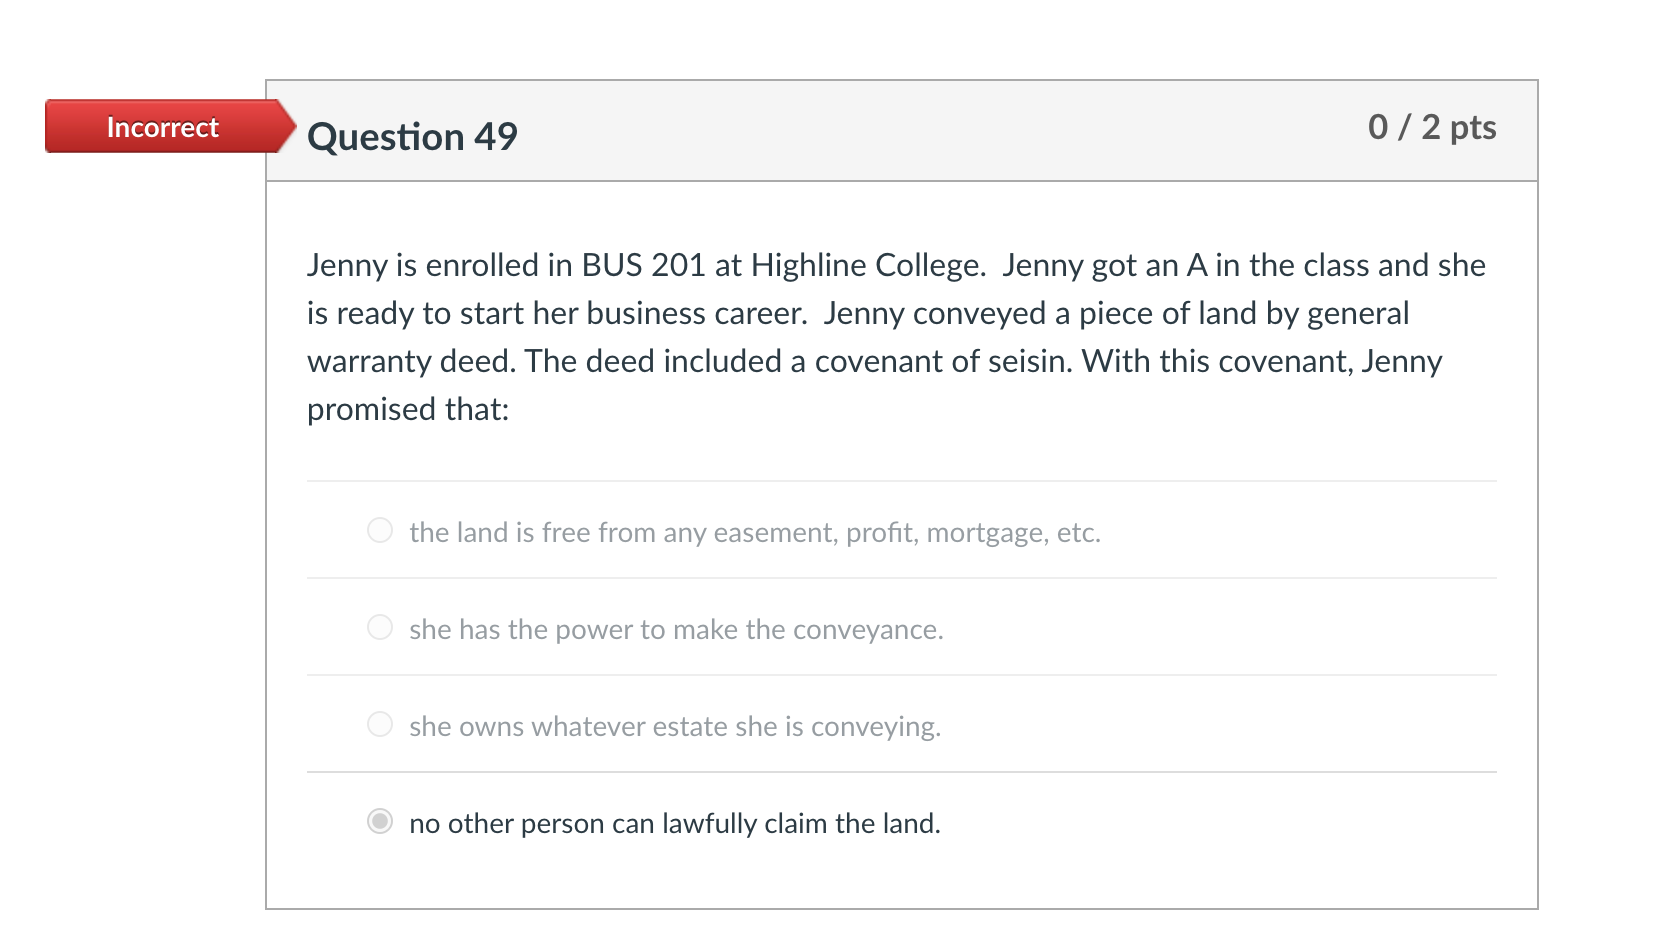Click the Question 49 heading
Image resolution: width=1676 pixels, height=952 pixels.
[x=412, y=135]
